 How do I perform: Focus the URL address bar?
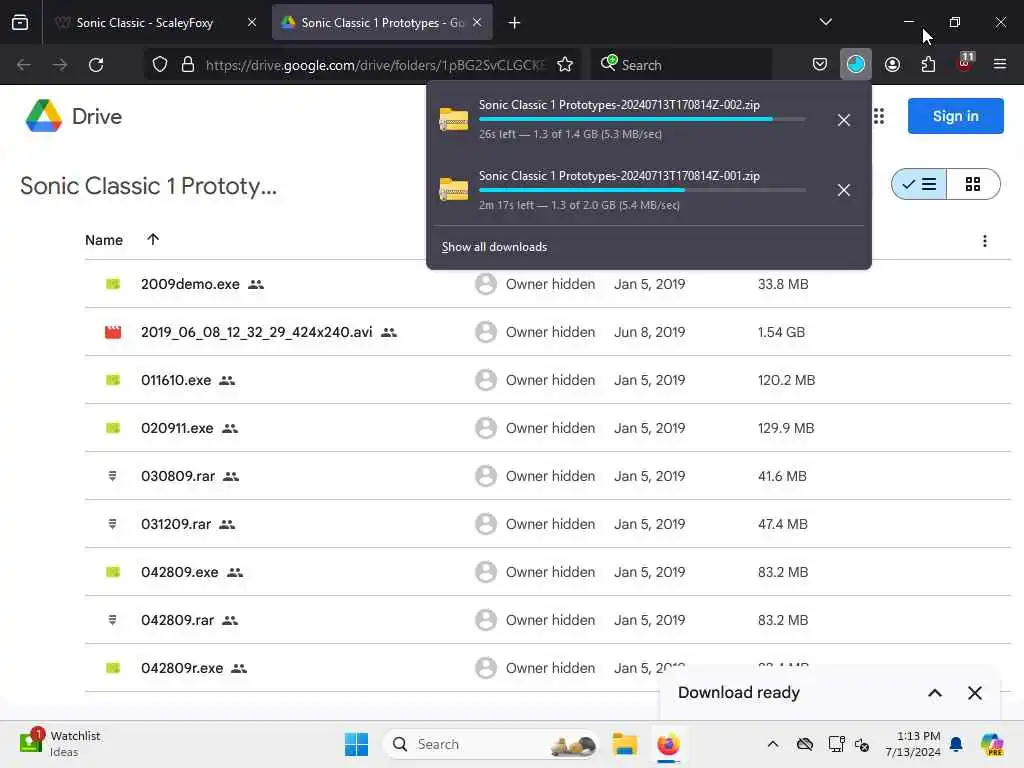376,65
